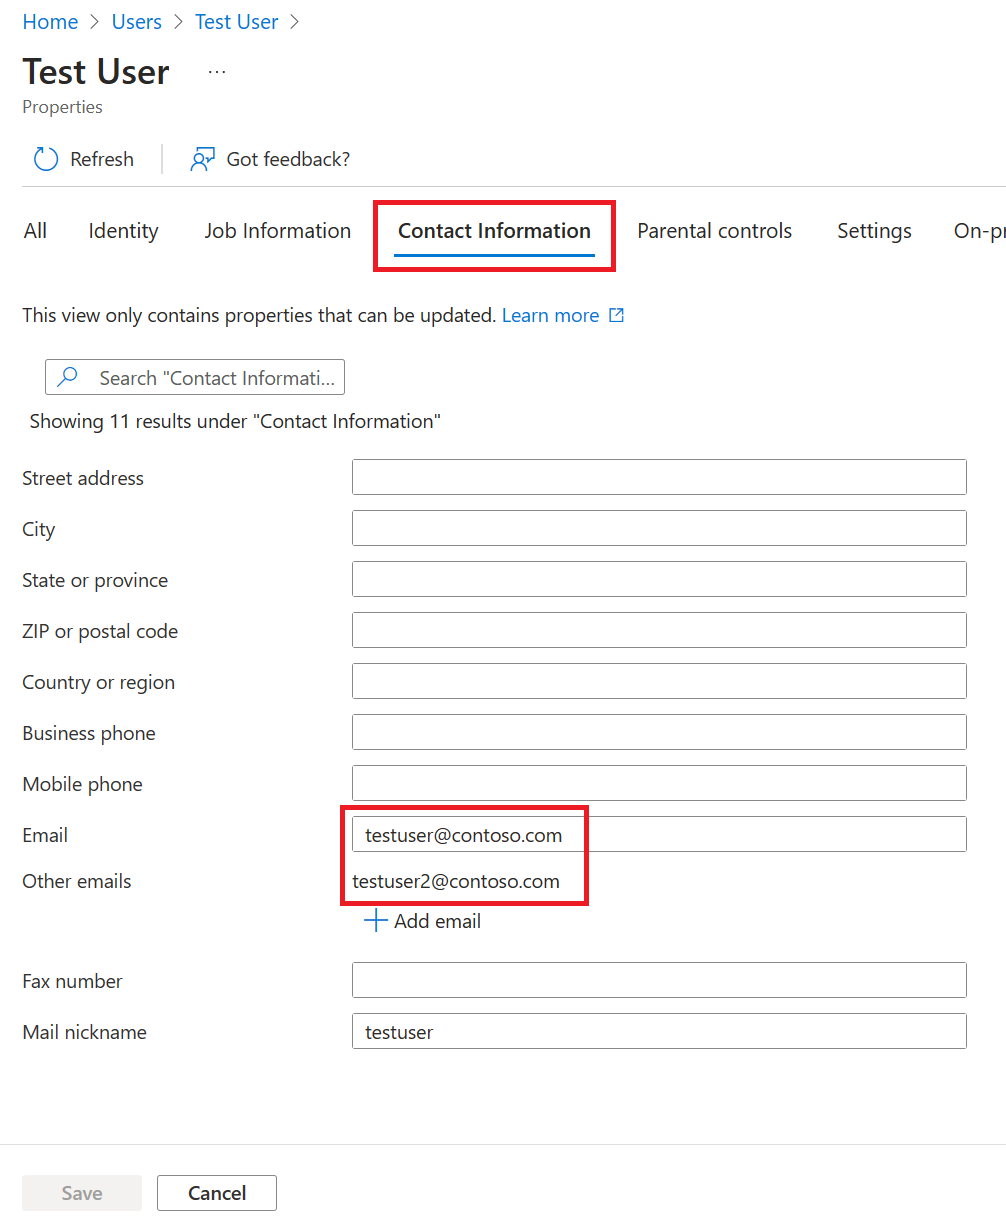Click the Mail nickname field
Viewport: 1006px width, 1225px height.
tap(659, 1031)
